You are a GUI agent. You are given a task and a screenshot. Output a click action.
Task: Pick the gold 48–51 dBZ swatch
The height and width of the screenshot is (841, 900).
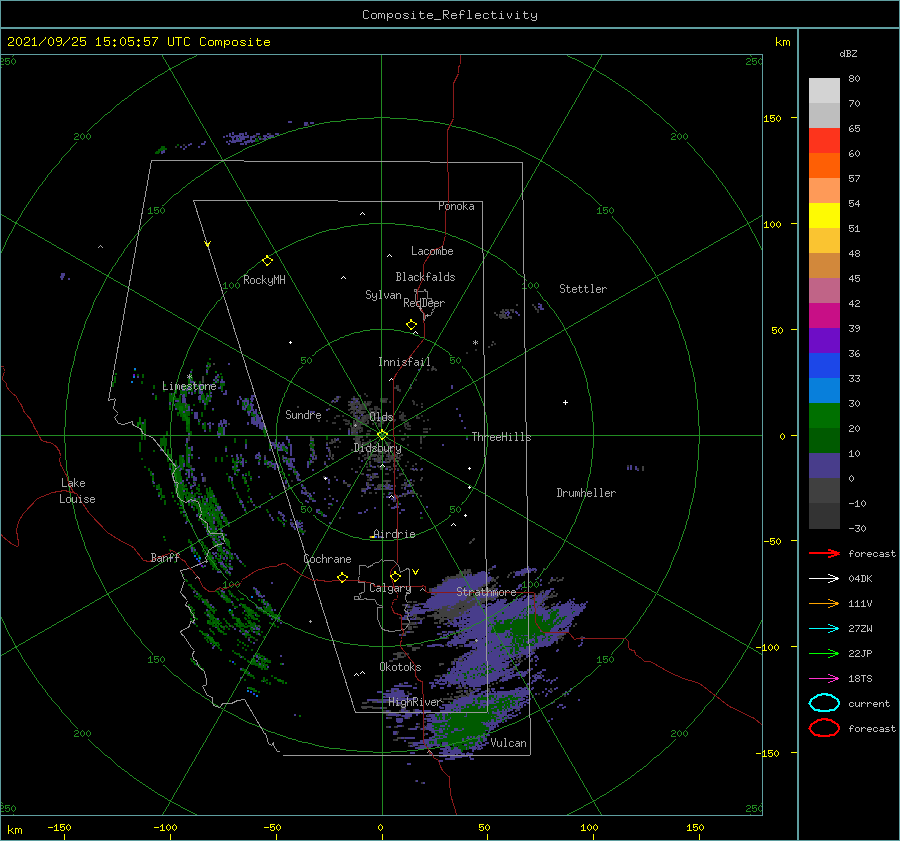click(824, 241)
